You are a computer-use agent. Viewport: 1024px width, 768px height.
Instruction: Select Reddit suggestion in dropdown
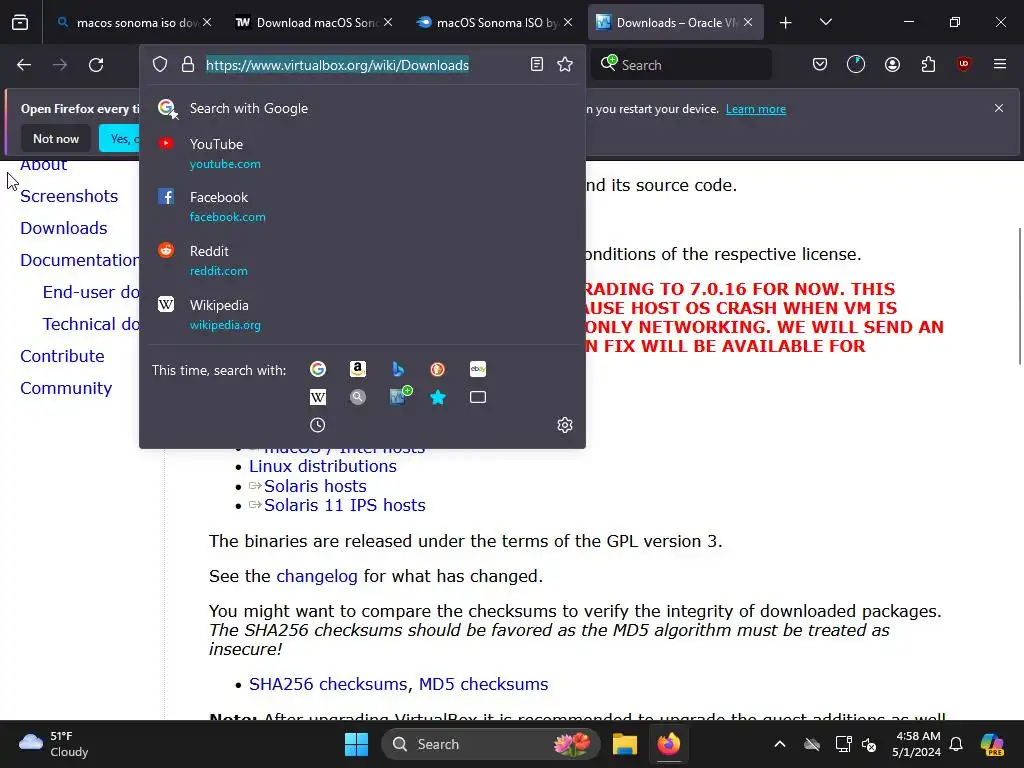(362, 261)
